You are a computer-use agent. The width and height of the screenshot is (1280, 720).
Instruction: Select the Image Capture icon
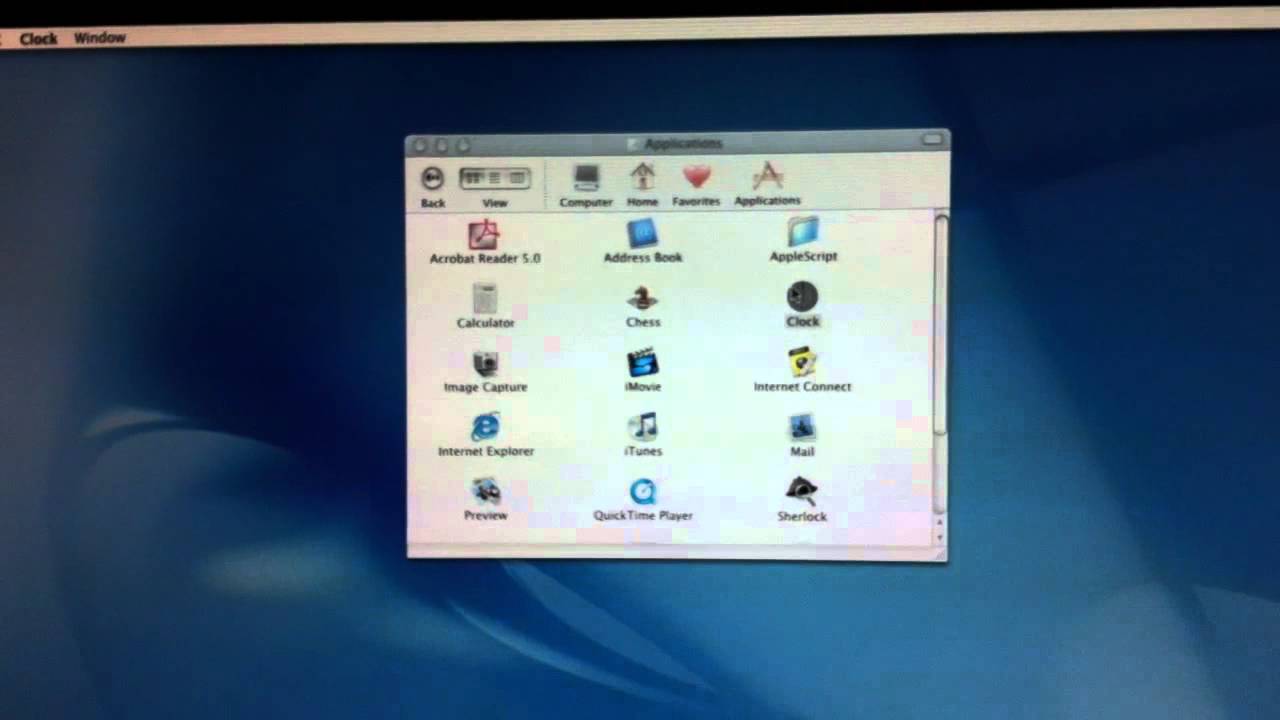click(485, 363)
